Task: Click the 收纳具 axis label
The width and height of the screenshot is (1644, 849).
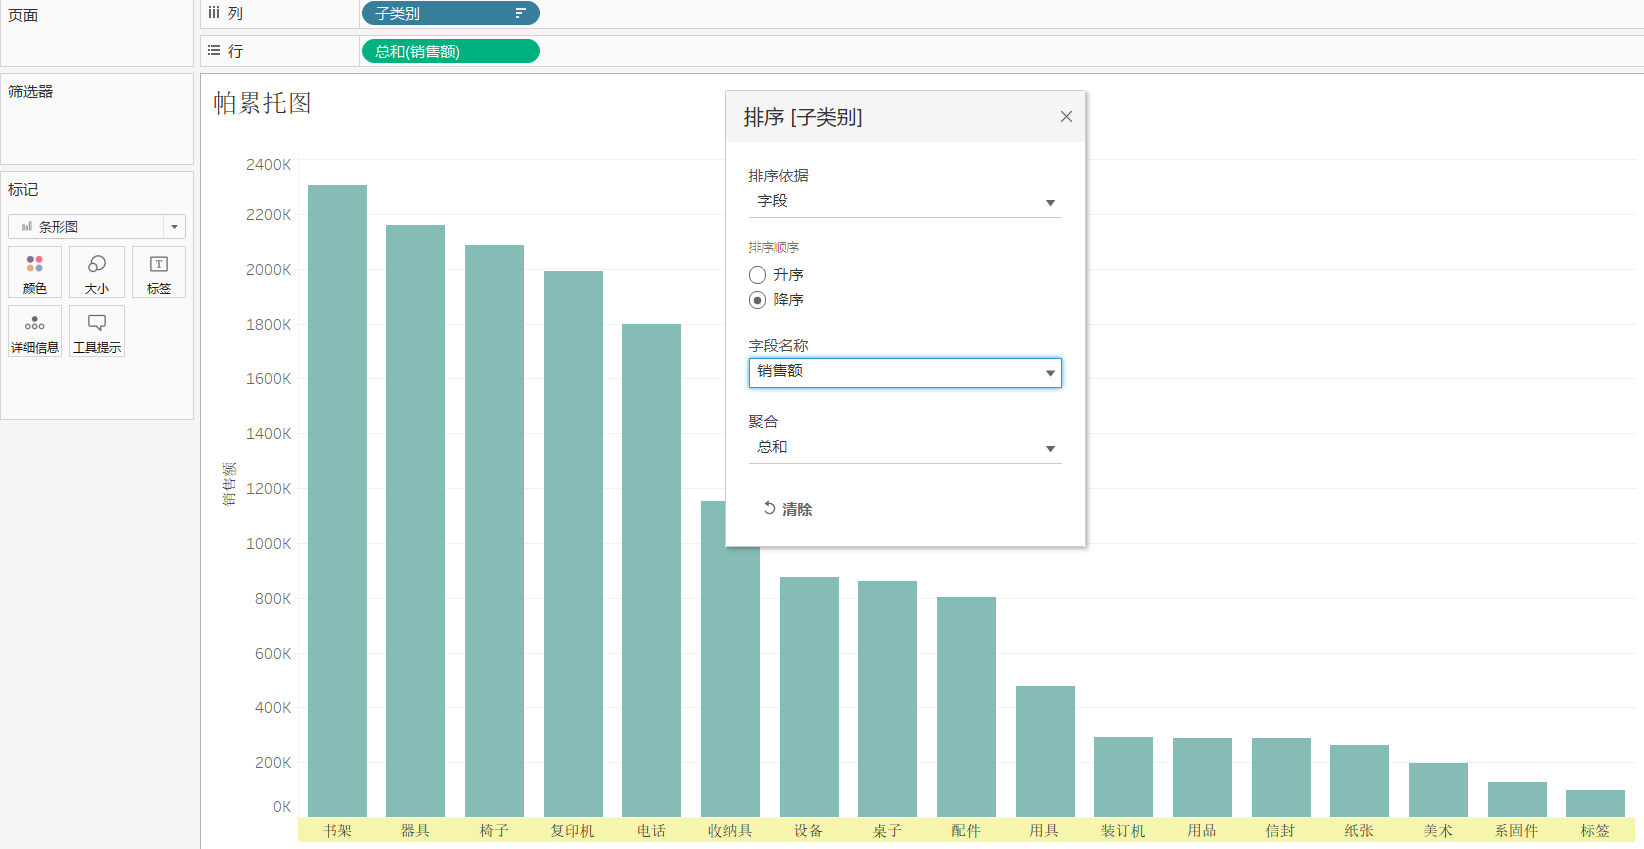Action: (x=730, y=830)
